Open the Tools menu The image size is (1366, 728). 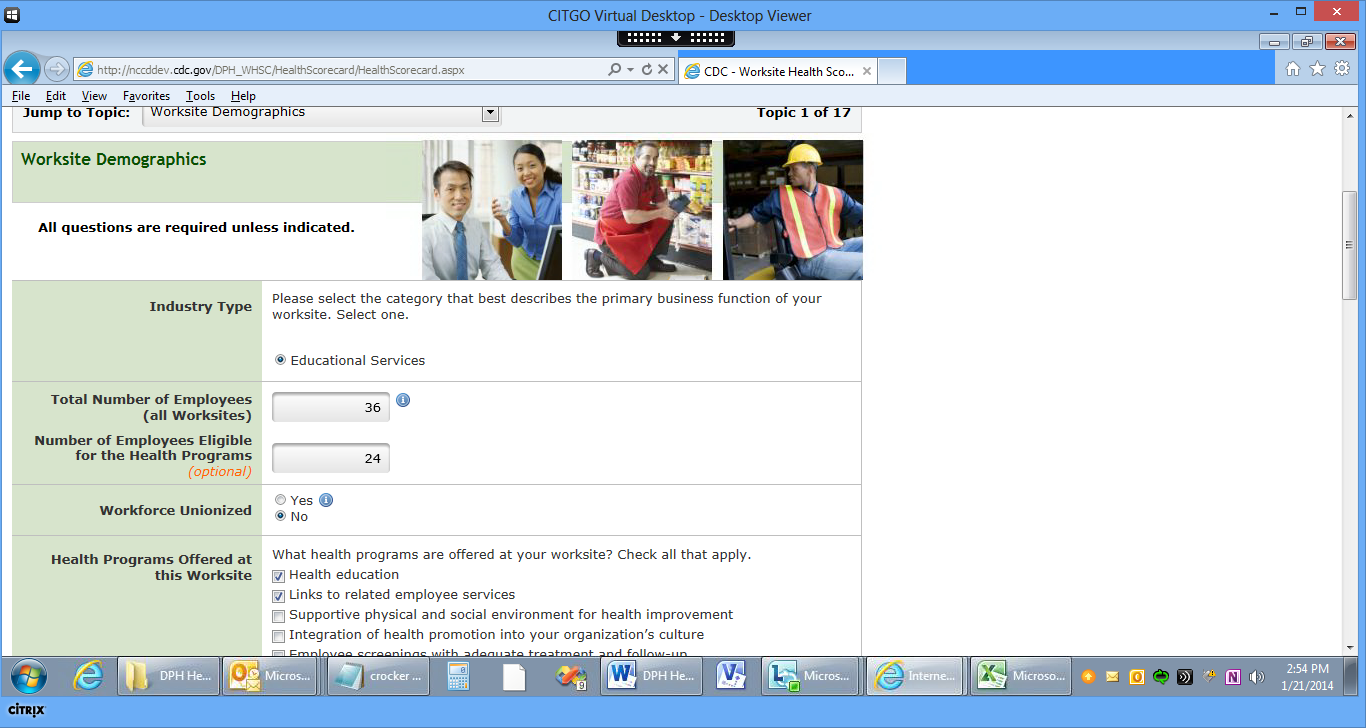coord(201,96)
